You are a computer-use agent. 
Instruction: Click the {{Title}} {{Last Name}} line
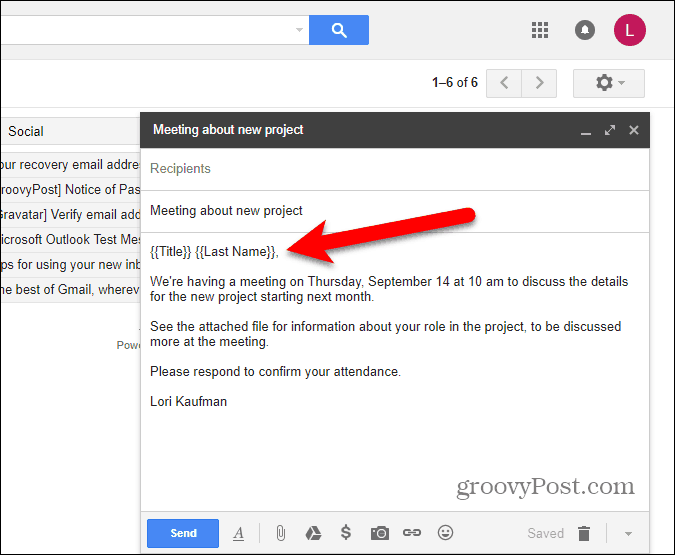click(x=214, y=251)
